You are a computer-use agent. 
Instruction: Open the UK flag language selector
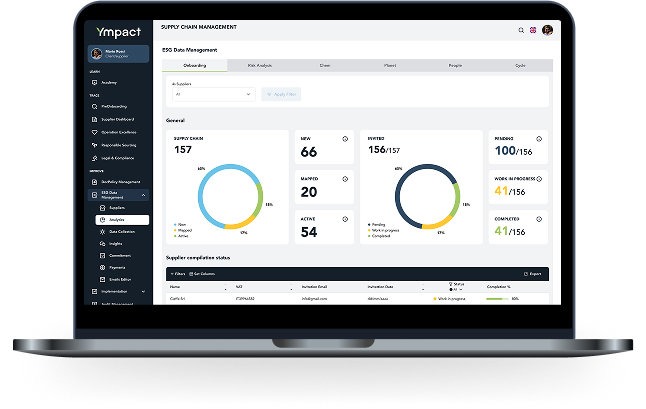(533, 30)
